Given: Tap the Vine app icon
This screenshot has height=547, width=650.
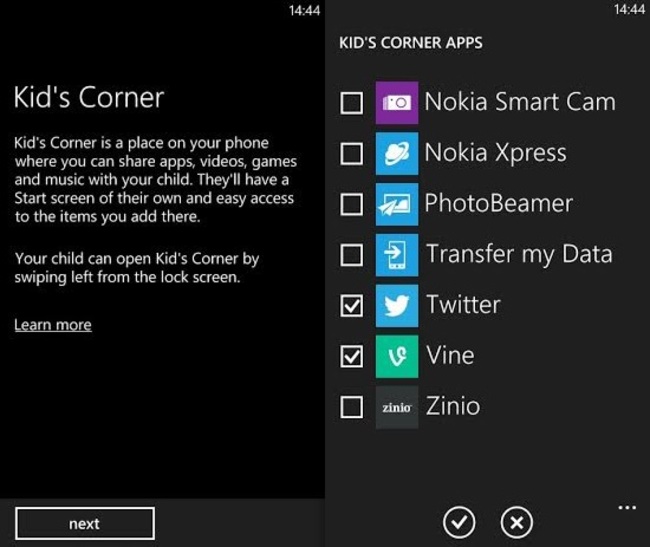Looking at the screenshot, I should click(397, 356).
